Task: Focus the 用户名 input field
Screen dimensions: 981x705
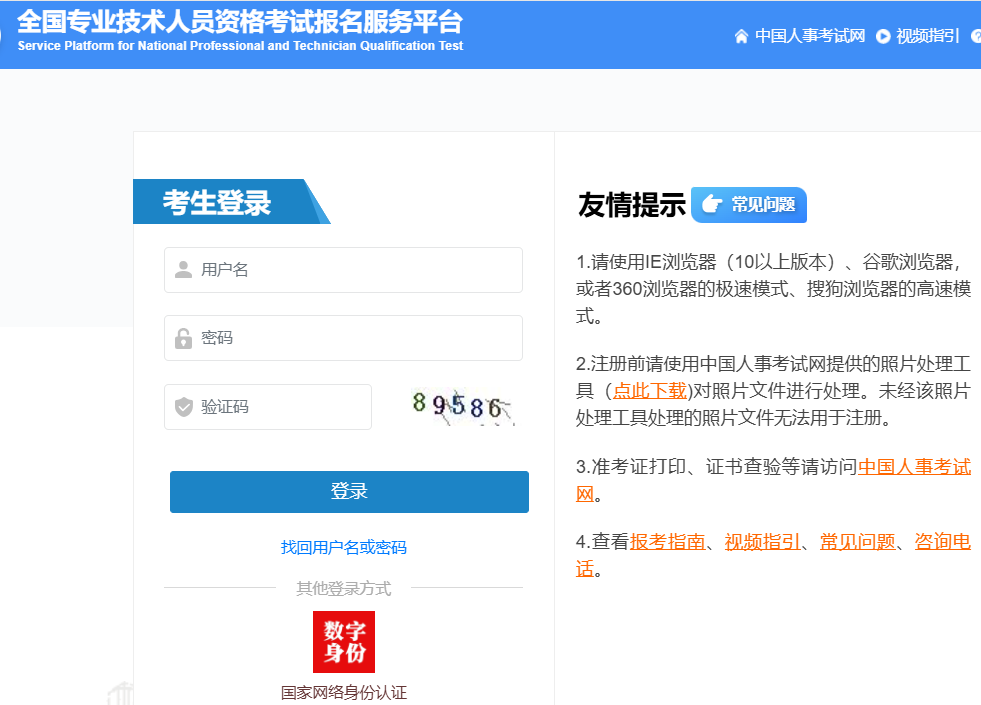Action: click(343, 270)
